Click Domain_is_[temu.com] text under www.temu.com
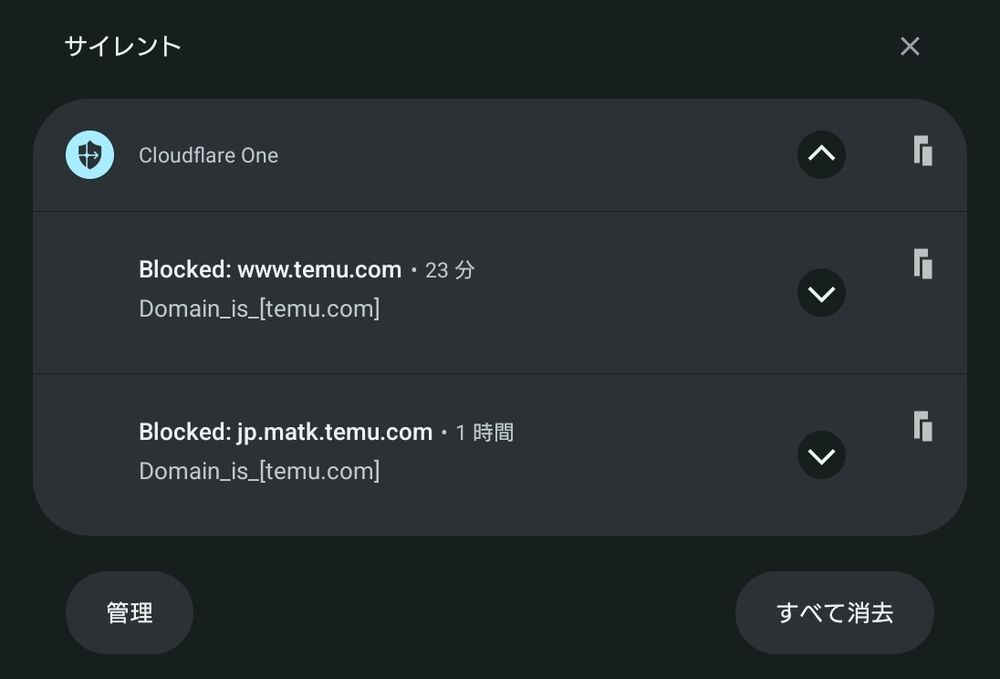Viewport: 1000px width, 679px height. tap(259, 309)
